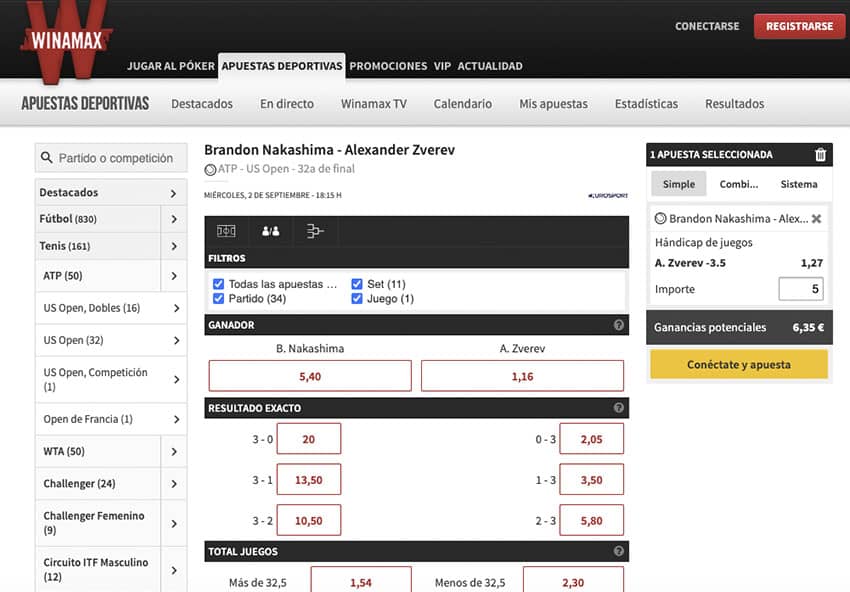
Task: Toggle the Partido (34) checkbox
Action: pos(218,299)
